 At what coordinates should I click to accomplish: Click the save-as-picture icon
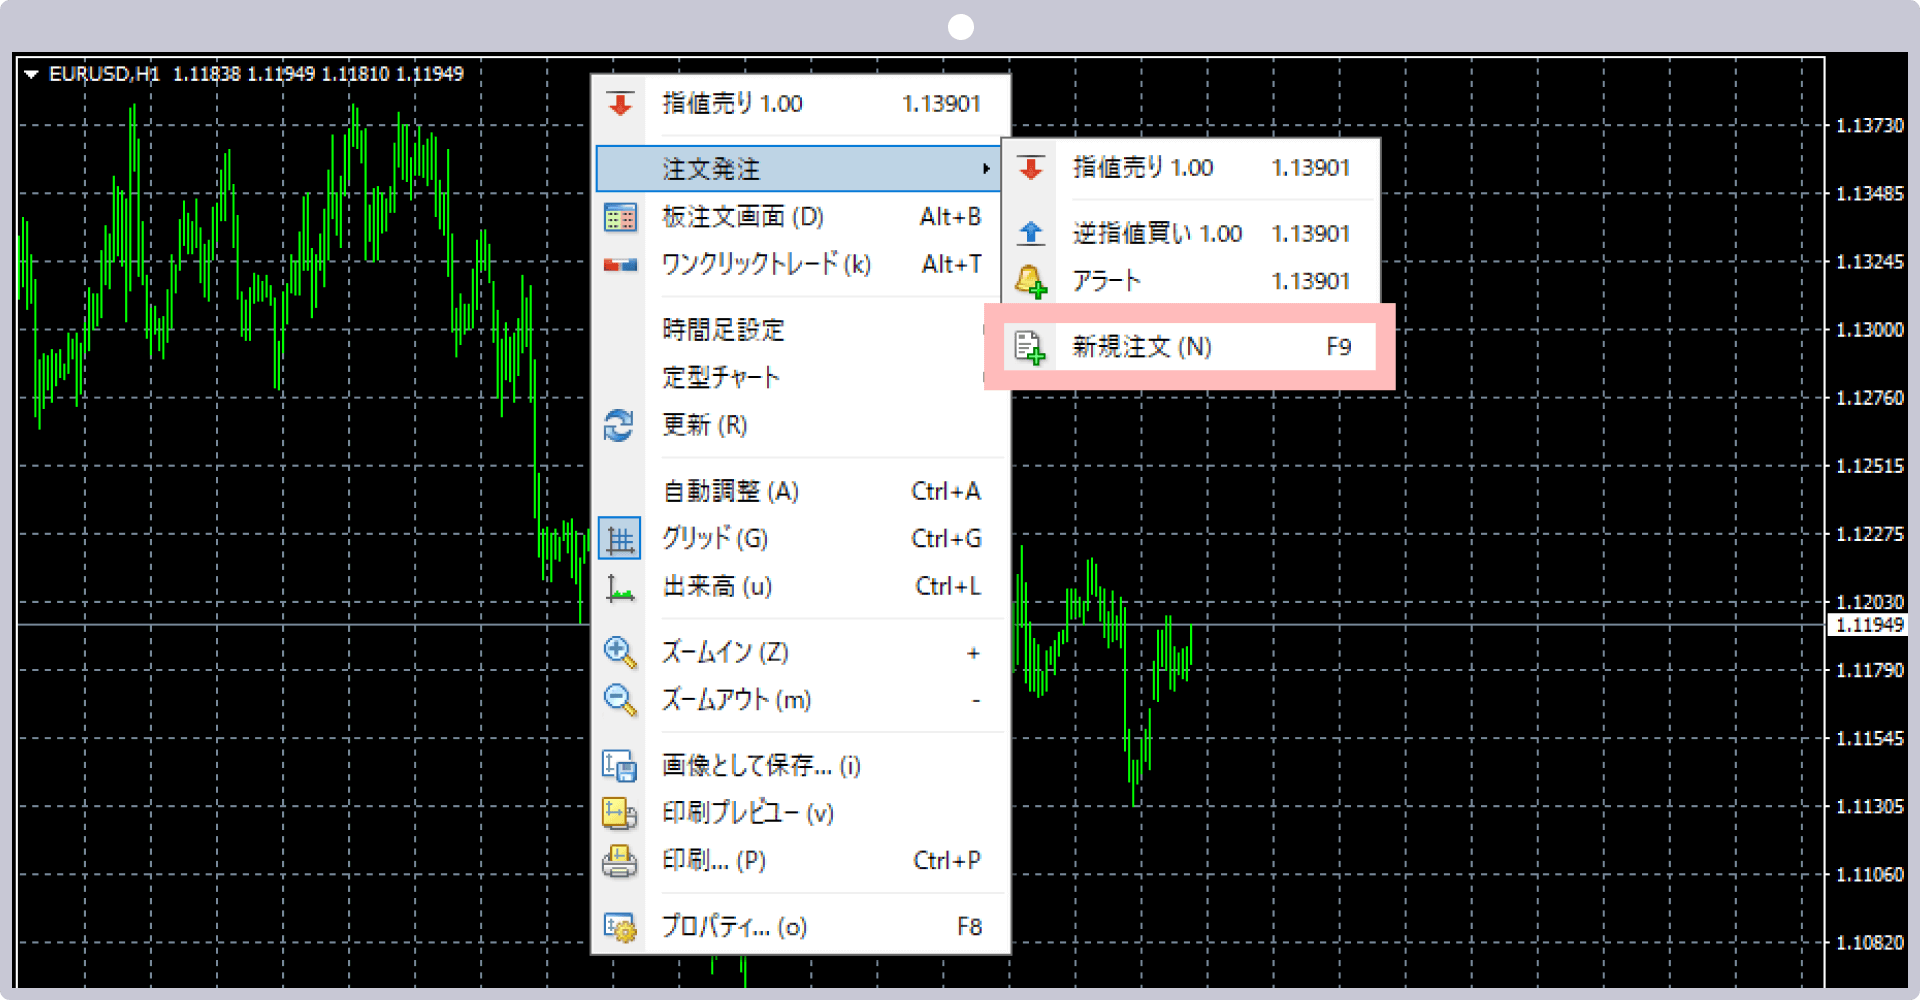point(620,765)
